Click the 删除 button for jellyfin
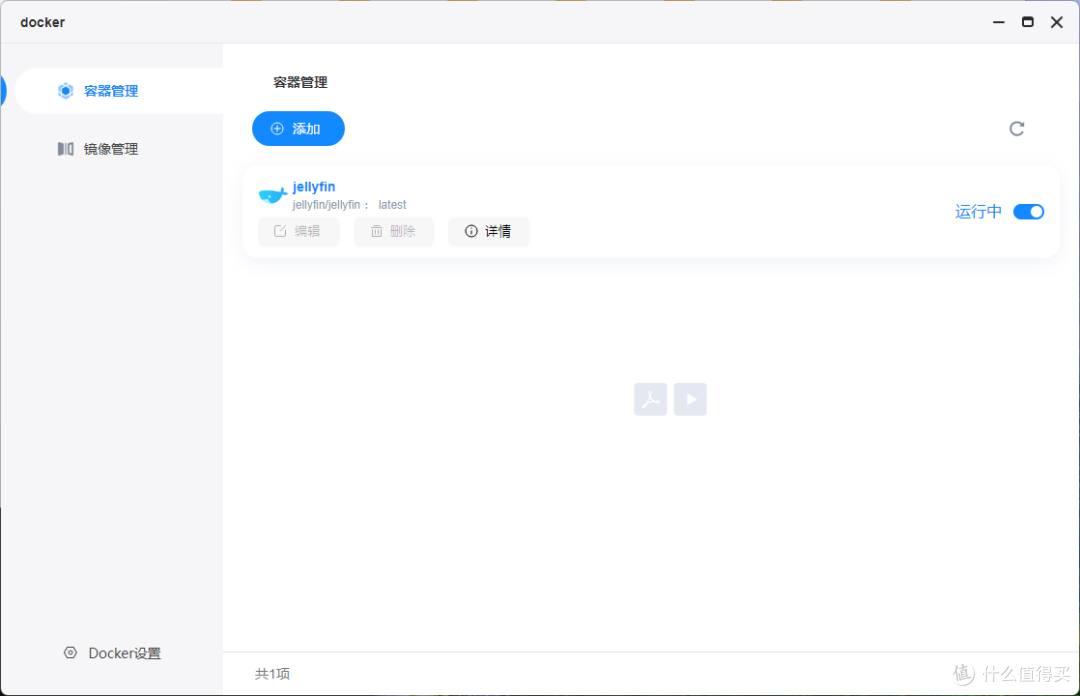Screen dimensions: 1080x696 point(394,232)
